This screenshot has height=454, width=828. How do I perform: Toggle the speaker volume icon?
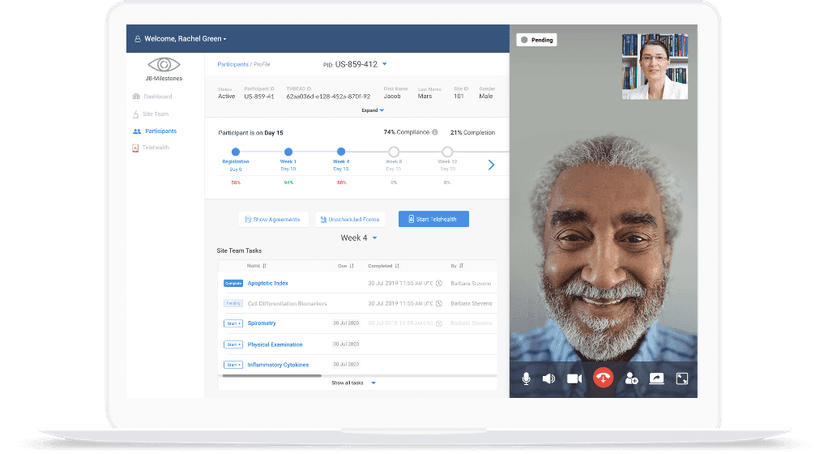pos(549,378)
